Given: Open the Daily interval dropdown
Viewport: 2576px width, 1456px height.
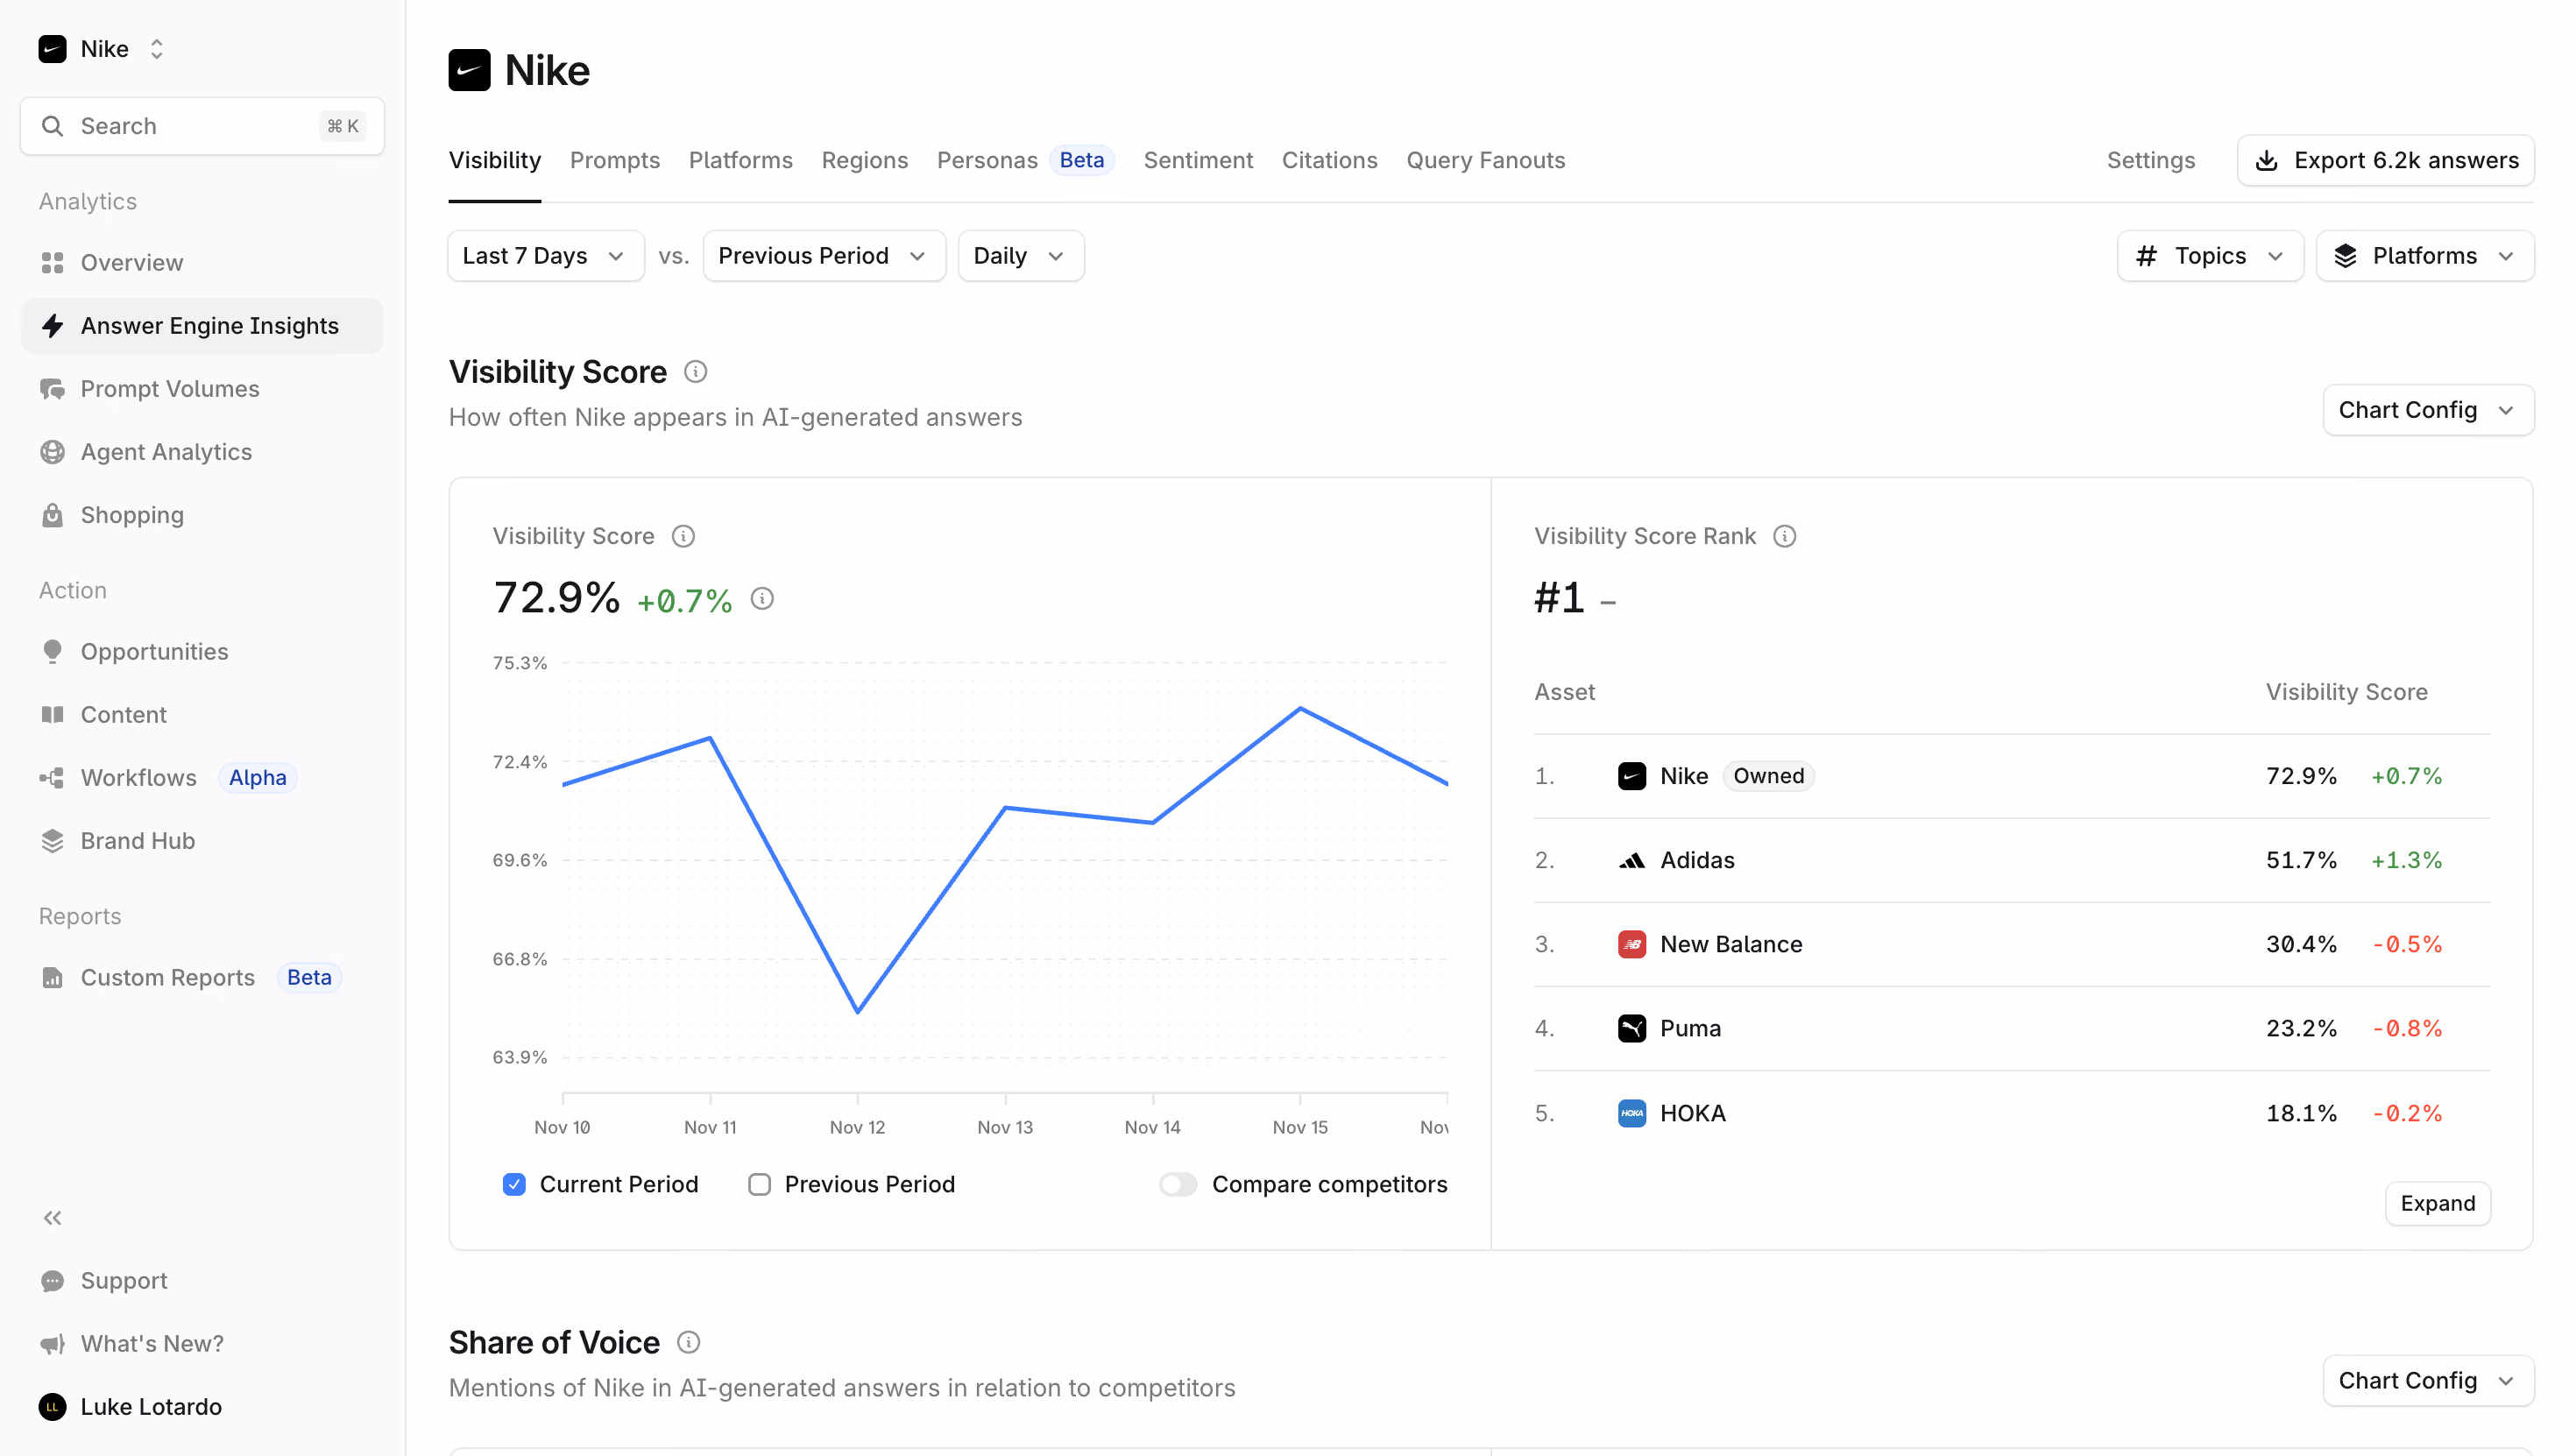Looking at the screenshot, I should click(x=1020, y=256).
